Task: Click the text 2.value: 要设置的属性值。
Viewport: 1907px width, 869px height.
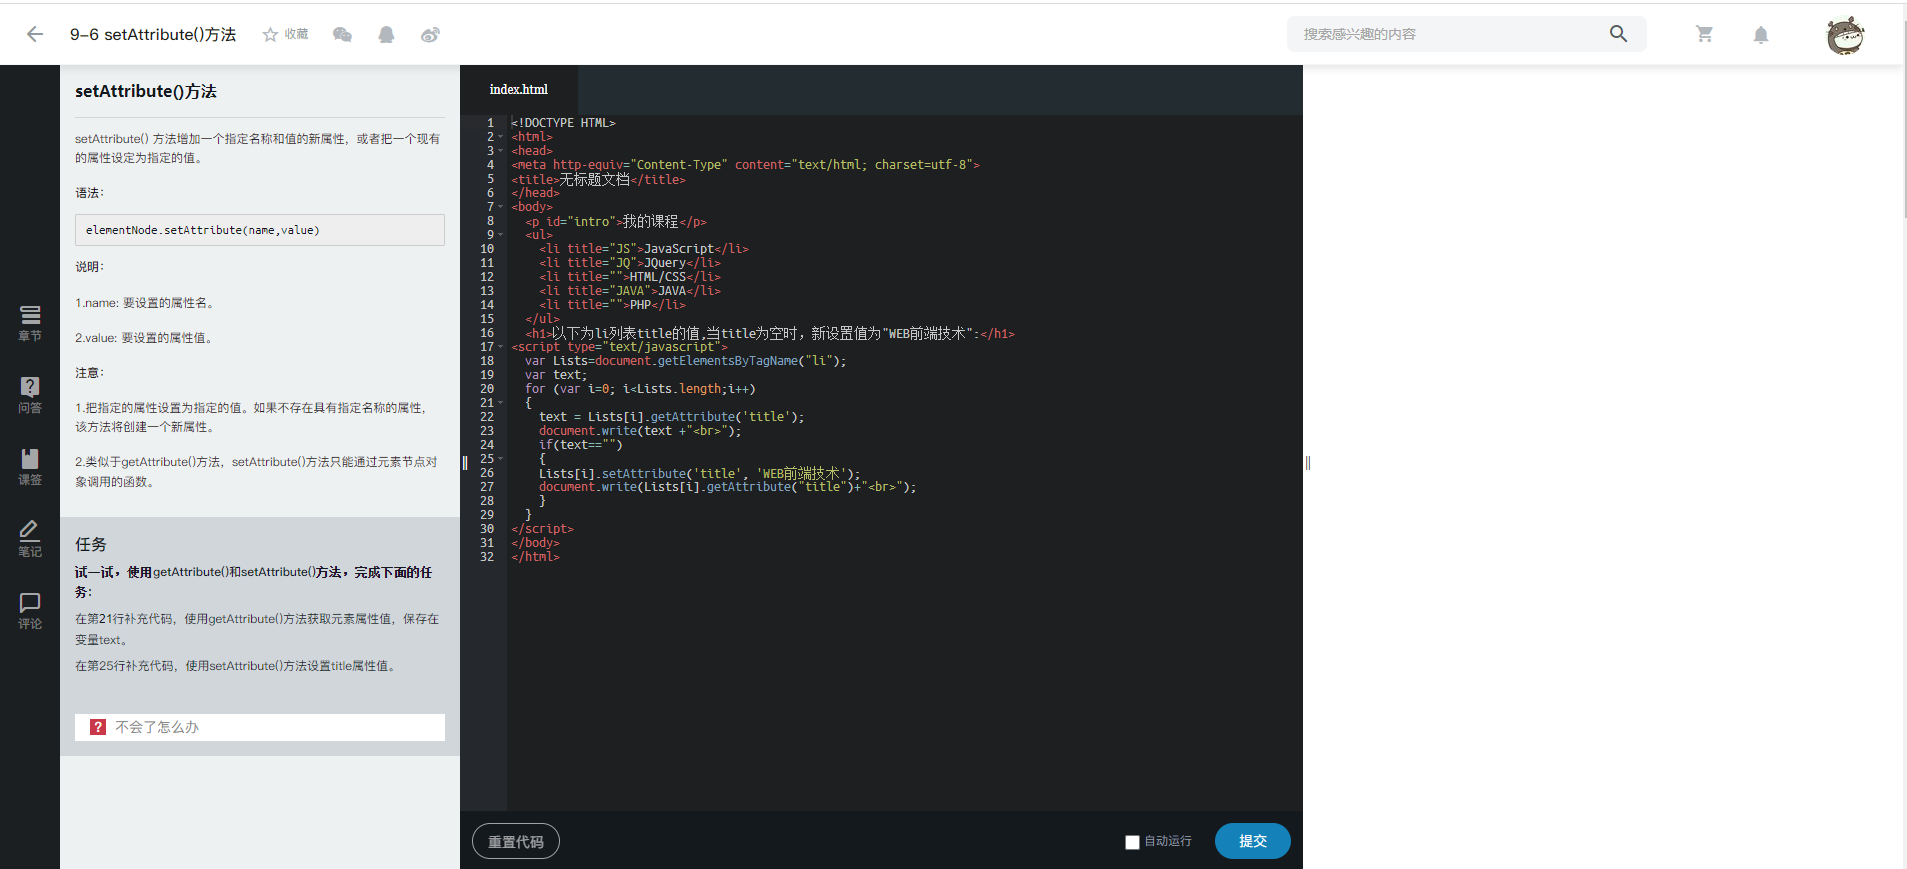Action: tap(145, 338)
